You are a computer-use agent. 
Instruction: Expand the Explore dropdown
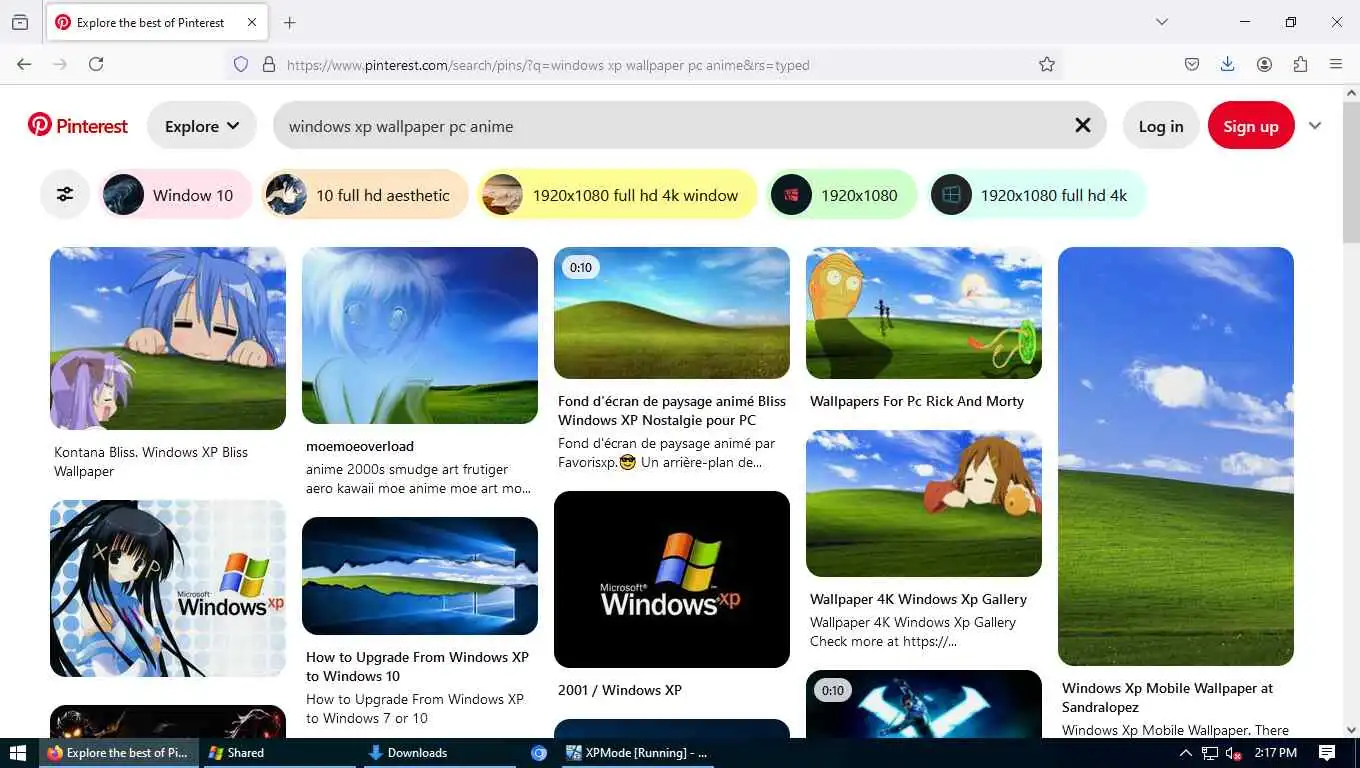202,126
